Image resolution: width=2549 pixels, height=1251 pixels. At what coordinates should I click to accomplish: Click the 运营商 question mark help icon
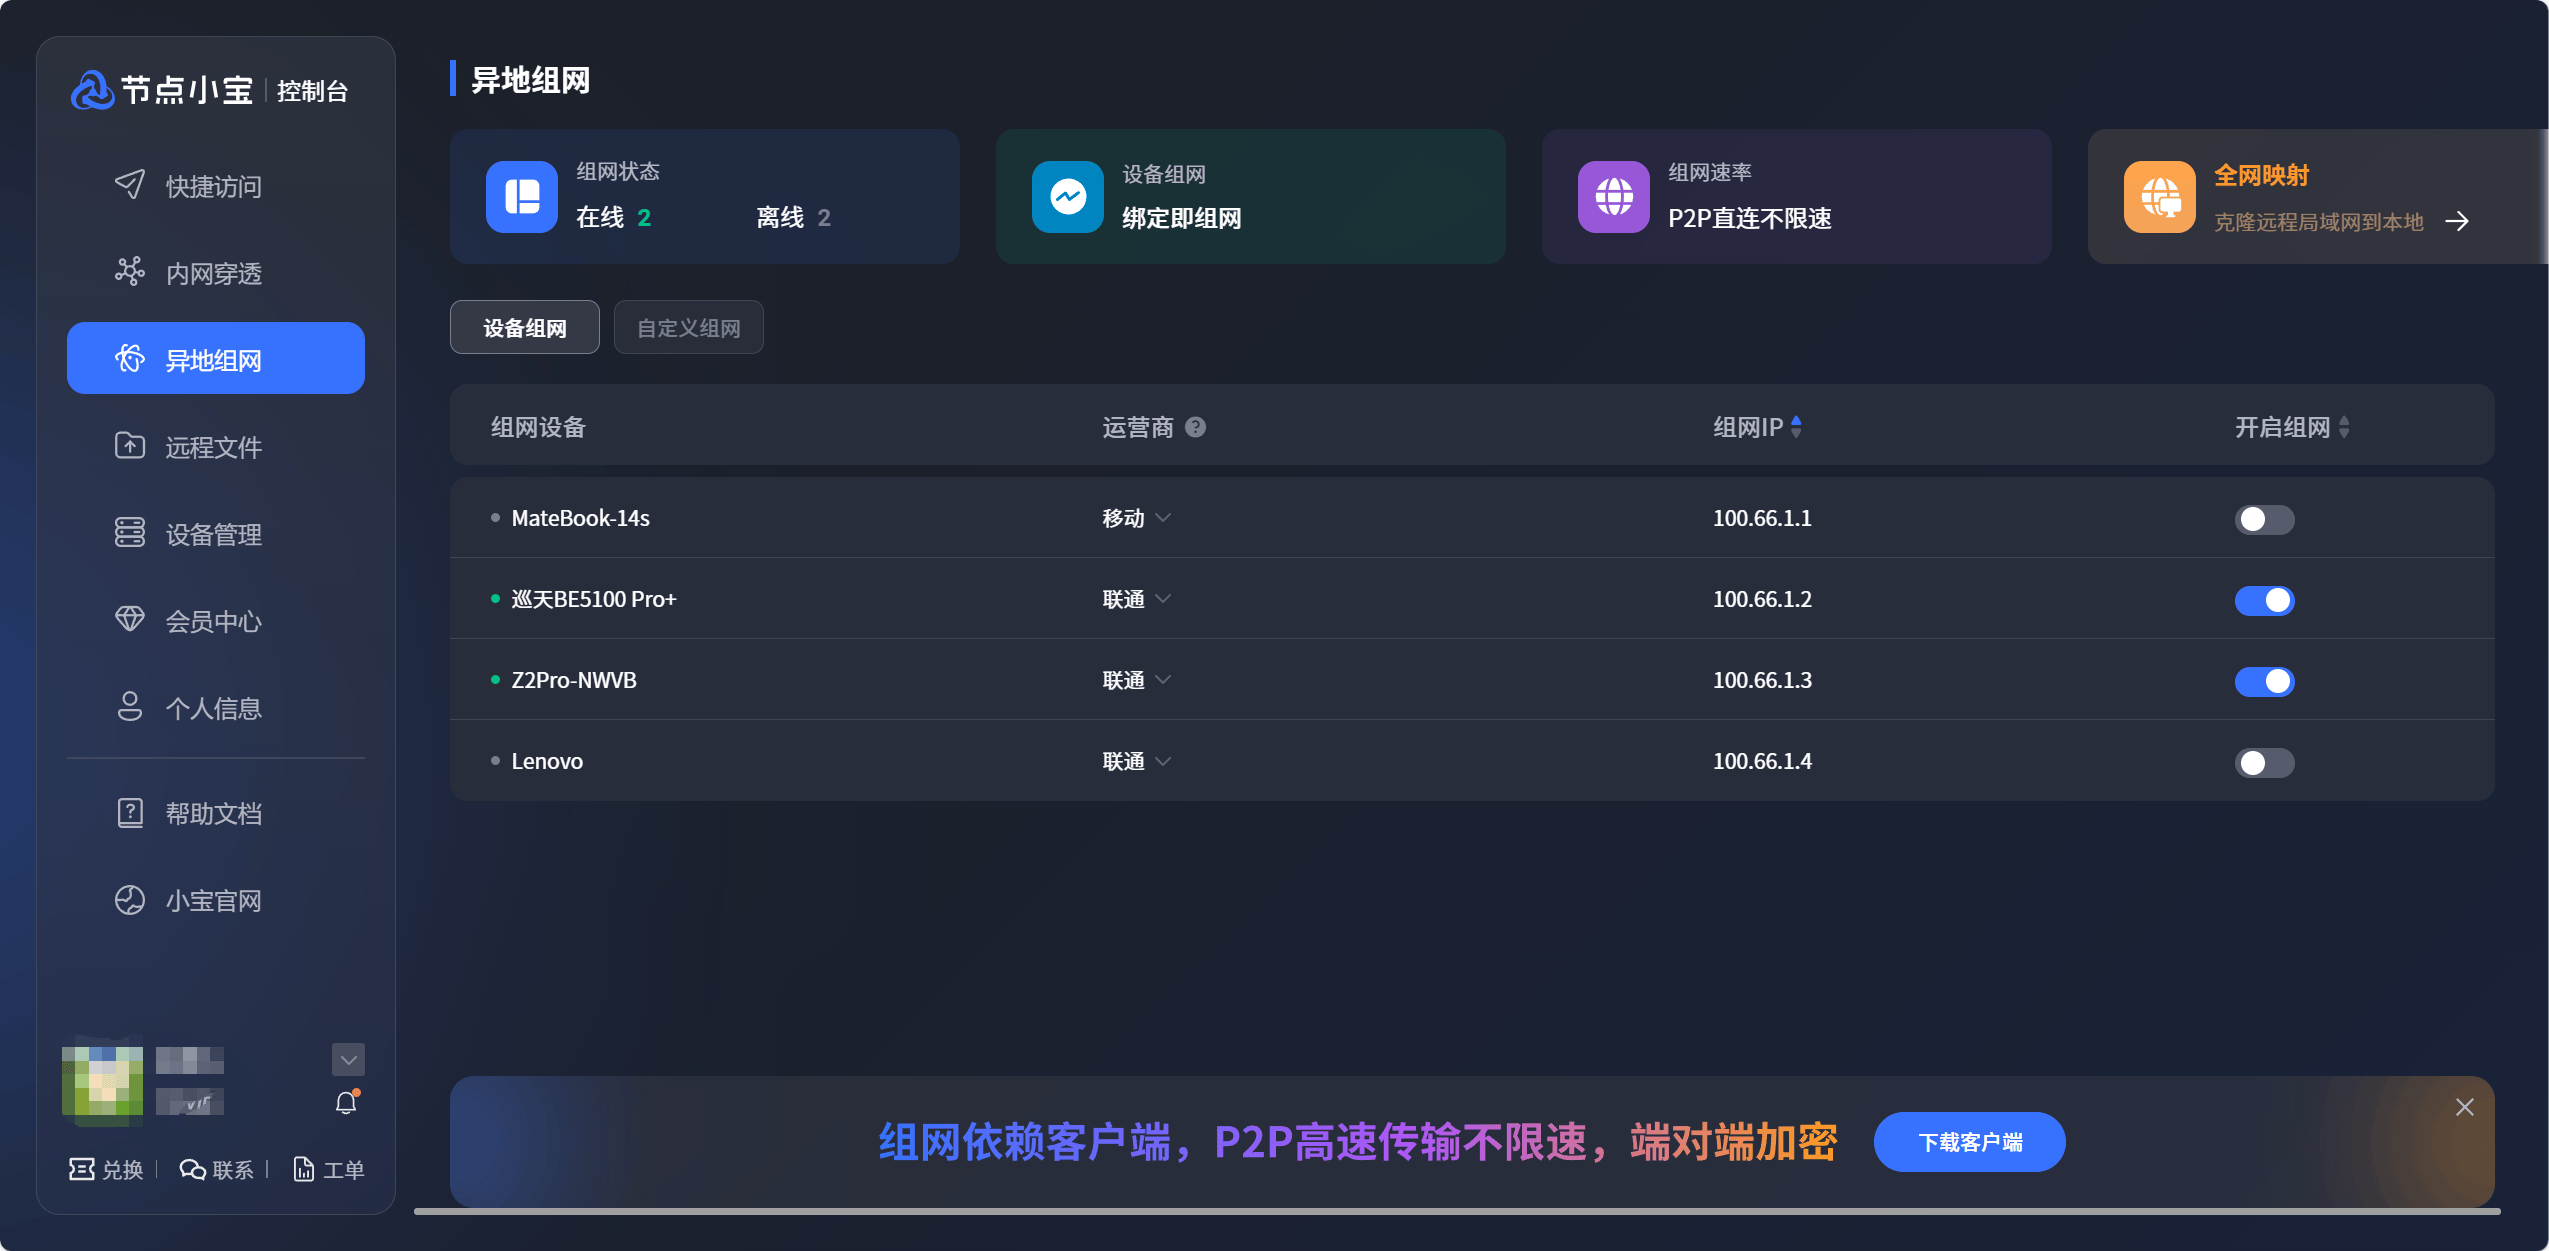coord(1196,427)
